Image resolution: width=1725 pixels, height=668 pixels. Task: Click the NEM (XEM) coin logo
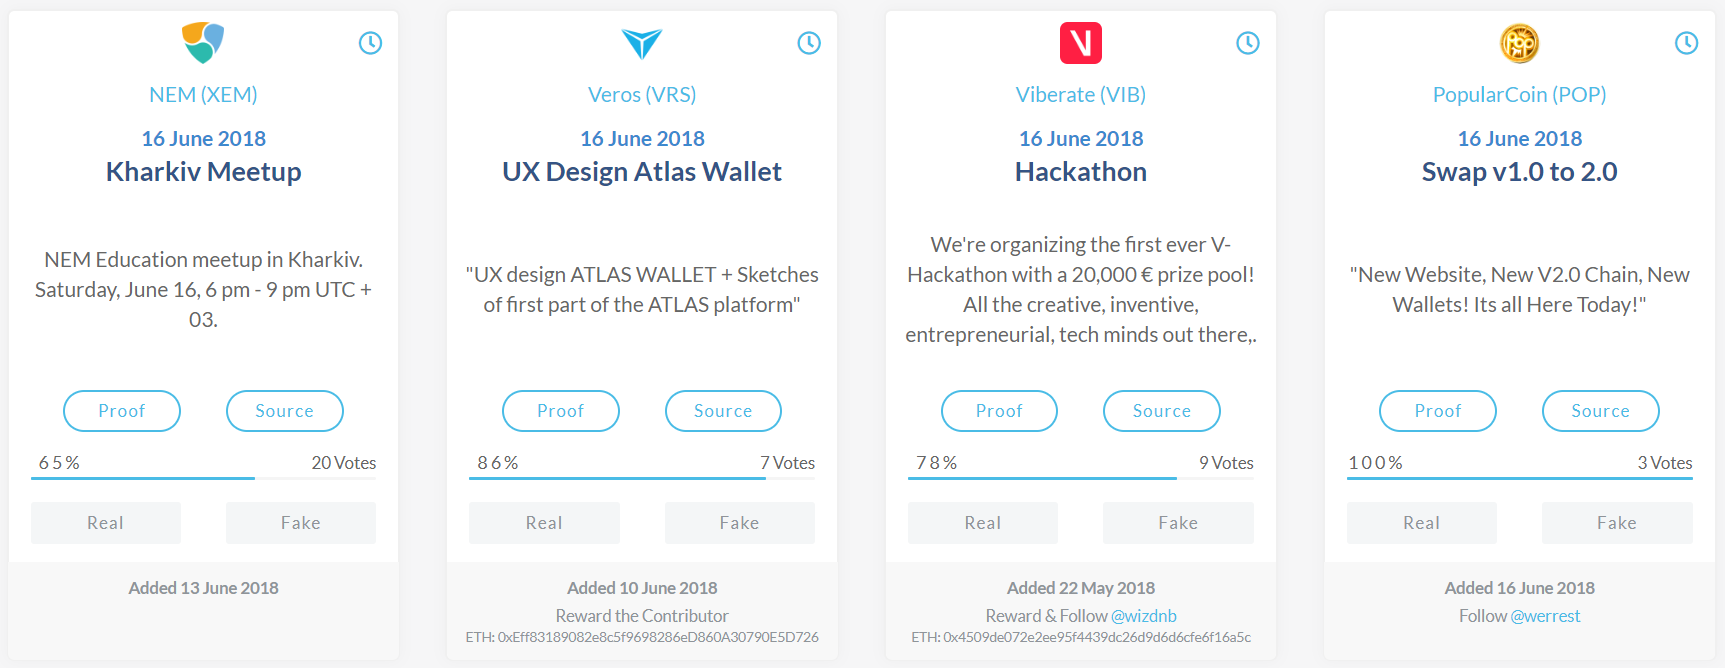pyautogui.click(x=203, y=43)
